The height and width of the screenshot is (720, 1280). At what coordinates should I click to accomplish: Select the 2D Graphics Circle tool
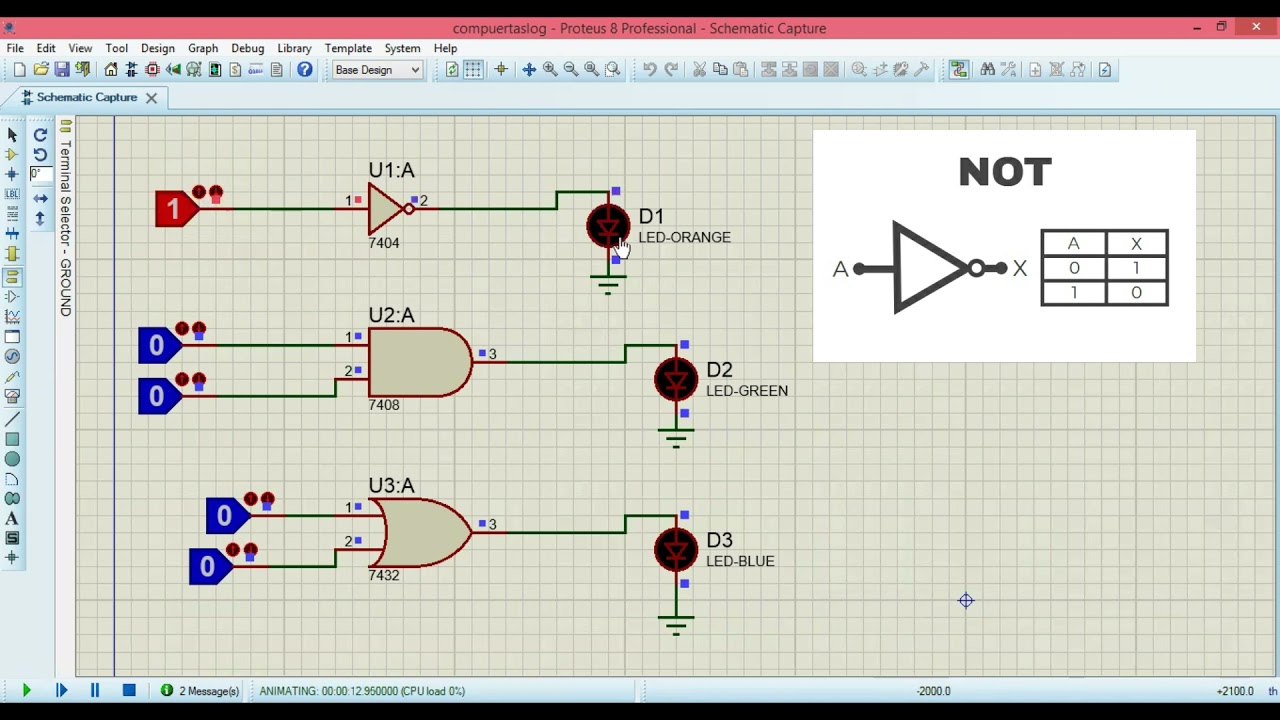[x=12, y=459]
